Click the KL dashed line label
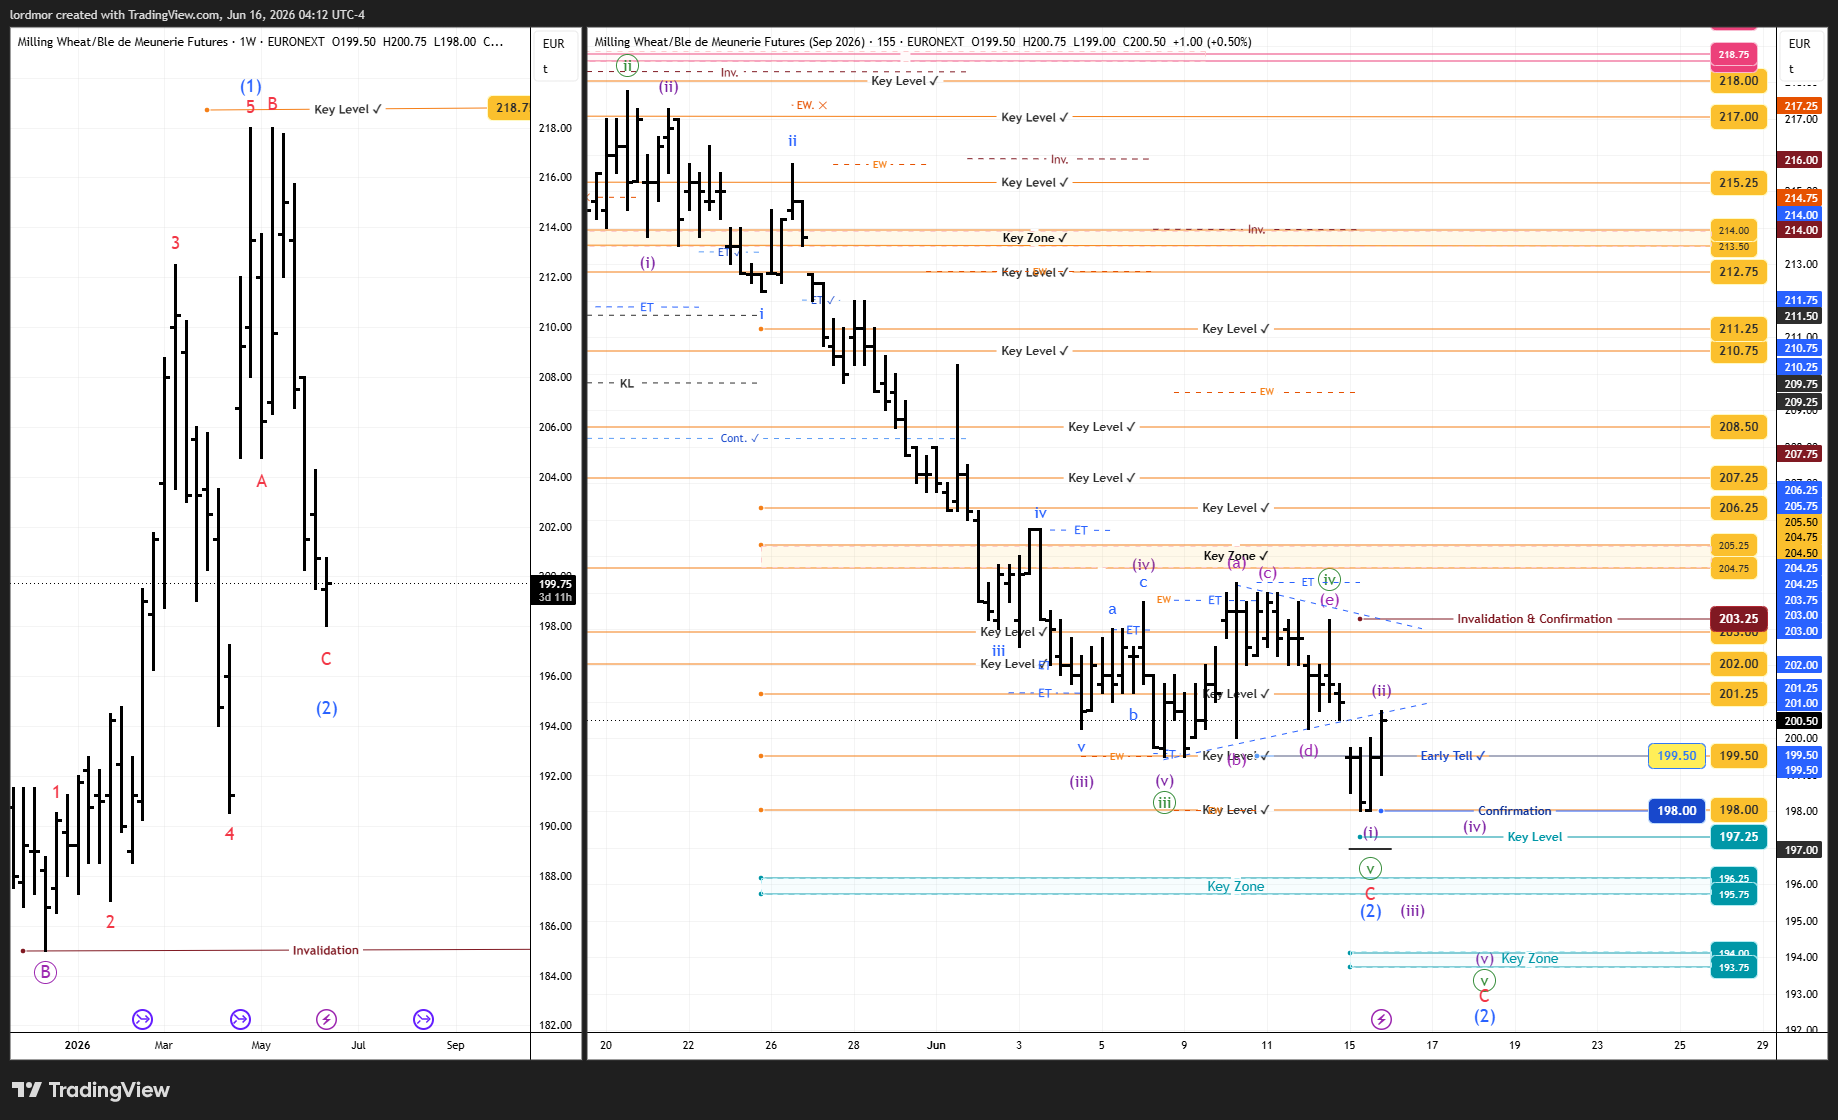This screenshot has width=1838, height=1120. coord(627,383)
